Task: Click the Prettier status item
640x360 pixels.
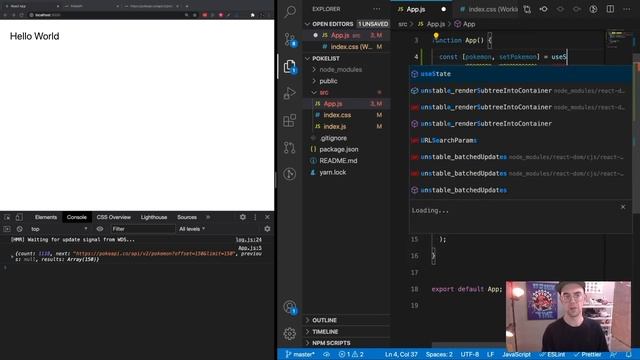Action: click(x=588, y=354)
